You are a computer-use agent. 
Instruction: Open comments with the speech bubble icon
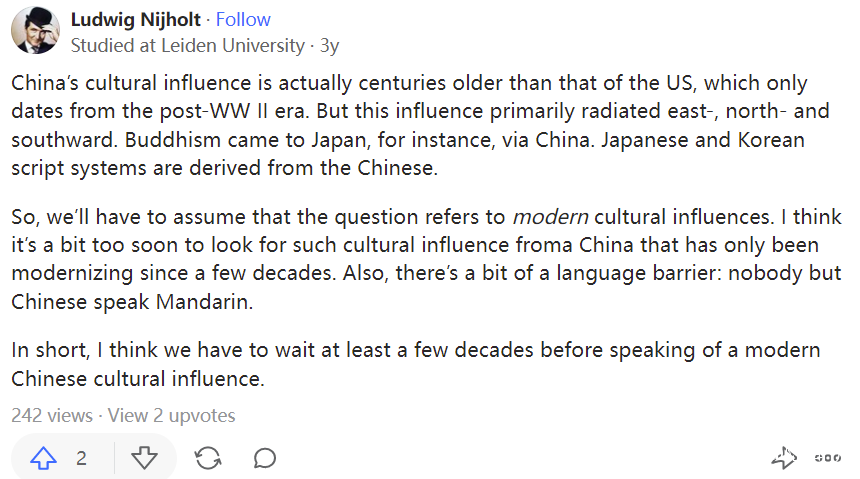[x=265, y=458]
